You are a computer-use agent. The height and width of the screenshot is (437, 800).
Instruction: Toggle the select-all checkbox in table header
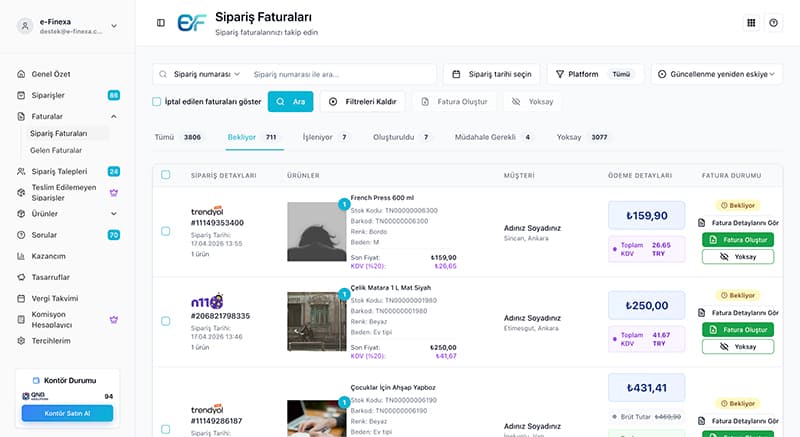click(x=166, y=175)
